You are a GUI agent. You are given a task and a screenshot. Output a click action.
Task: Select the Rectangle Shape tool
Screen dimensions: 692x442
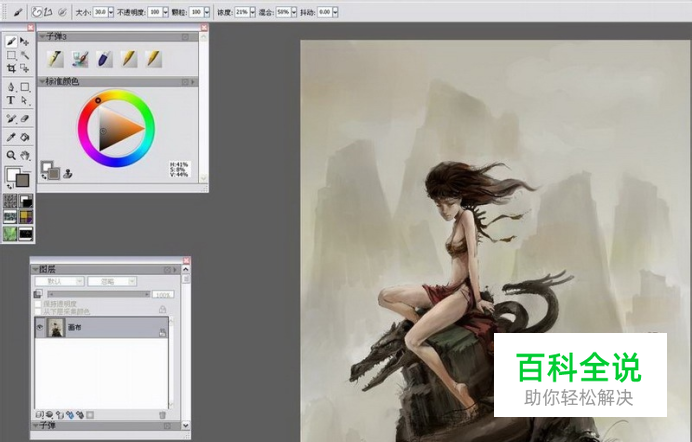click(25, 87)
